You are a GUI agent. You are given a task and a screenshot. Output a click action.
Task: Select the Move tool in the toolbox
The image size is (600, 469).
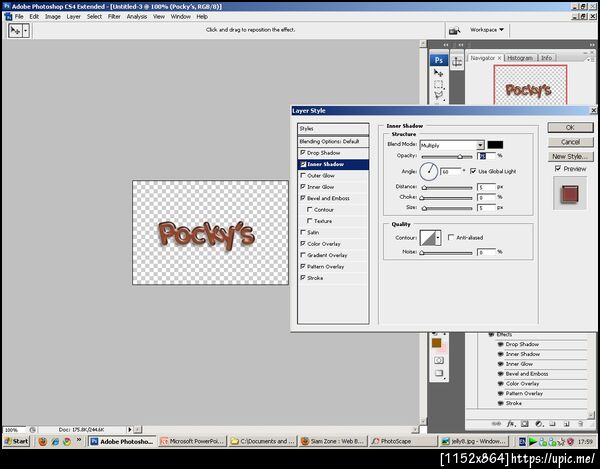pyautogui.click(x=439, y=72)
